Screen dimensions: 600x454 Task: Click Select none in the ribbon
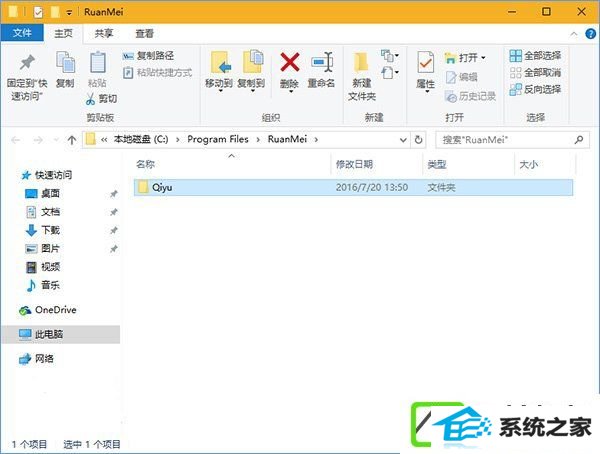[x=535, y=72]
